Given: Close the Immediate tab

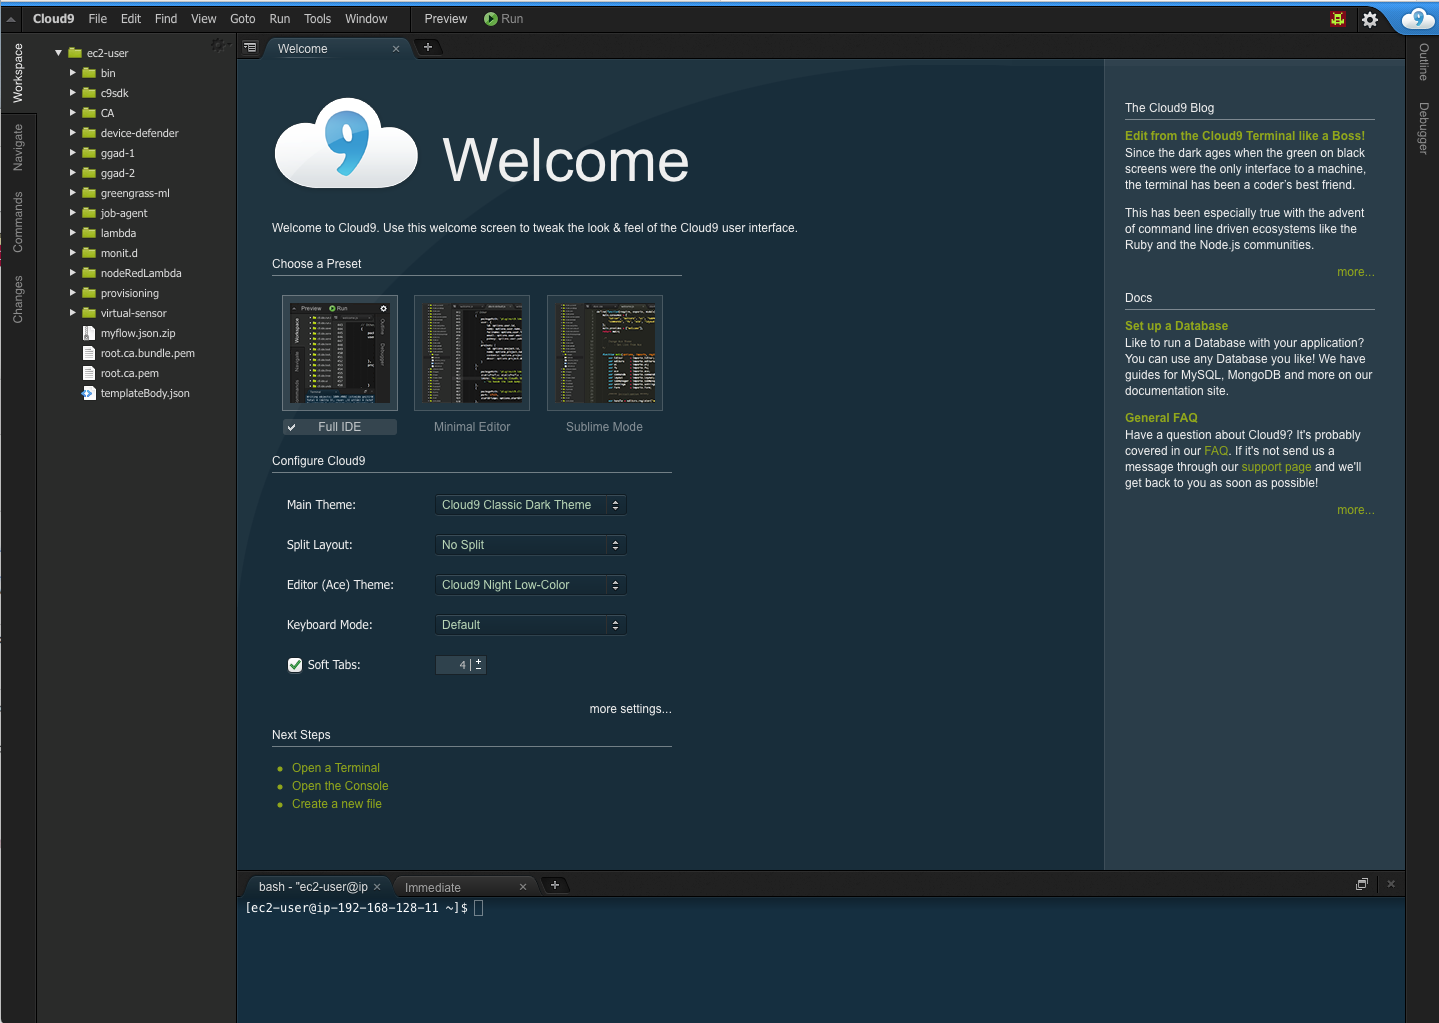Looking at the screenshot, I should coord(523,887).
